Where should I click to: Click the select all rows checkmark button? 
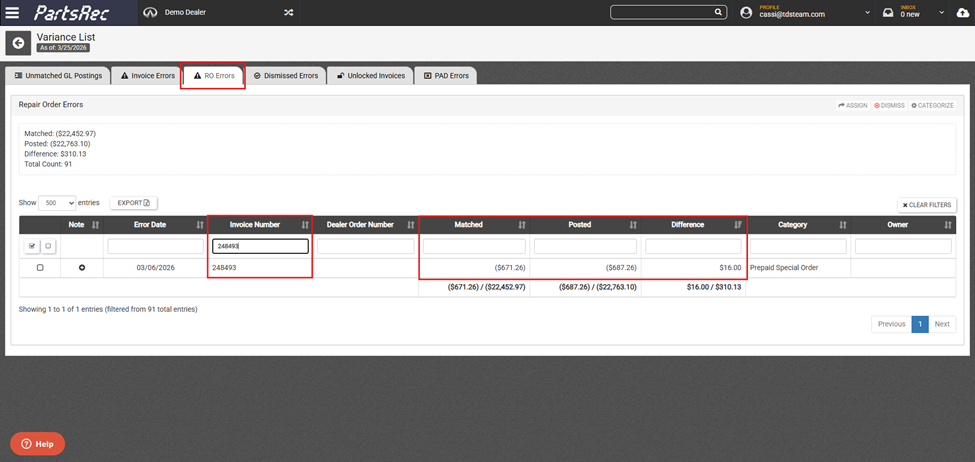pos(32,246)
